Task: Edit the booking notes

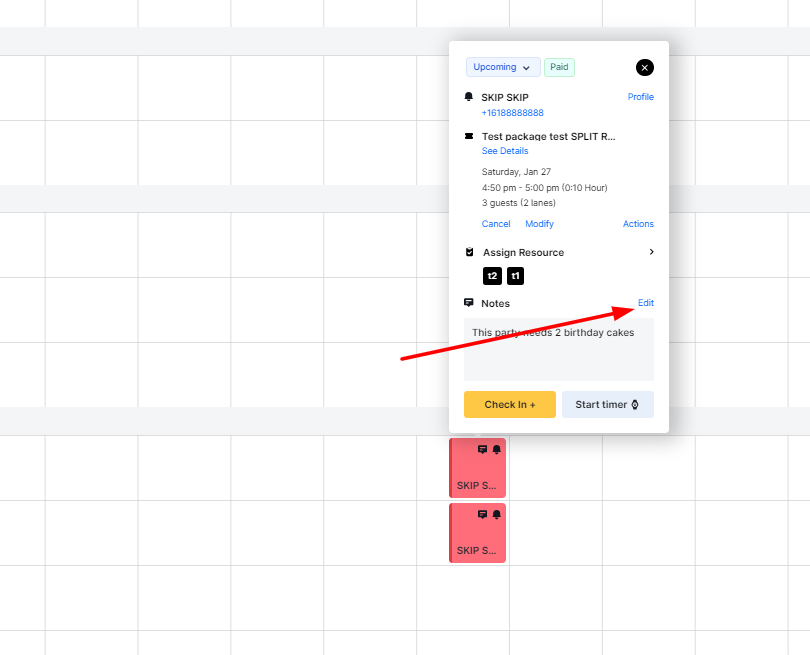Action: click(x=646, y=303)
